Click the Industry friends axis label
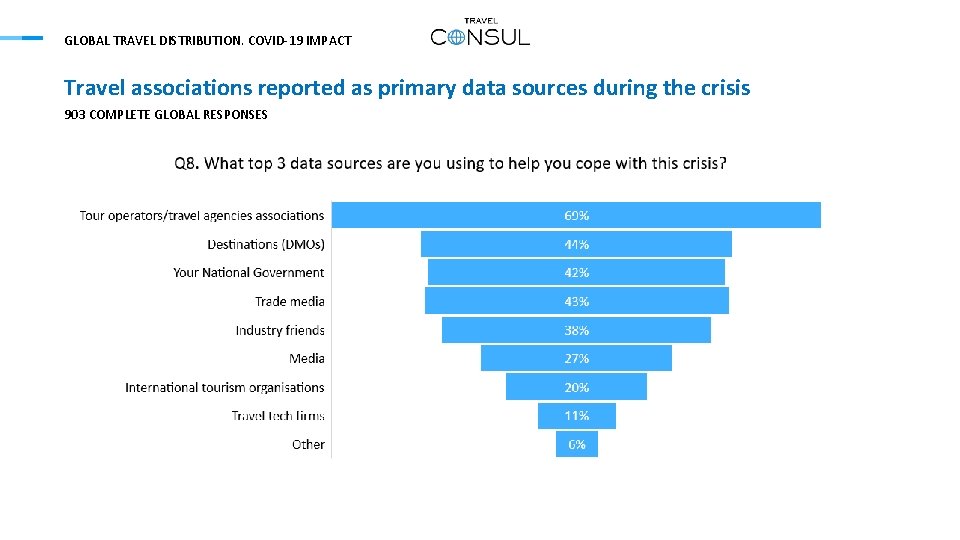960x540 pixels. pyautogui.click(x=280, y=330)
